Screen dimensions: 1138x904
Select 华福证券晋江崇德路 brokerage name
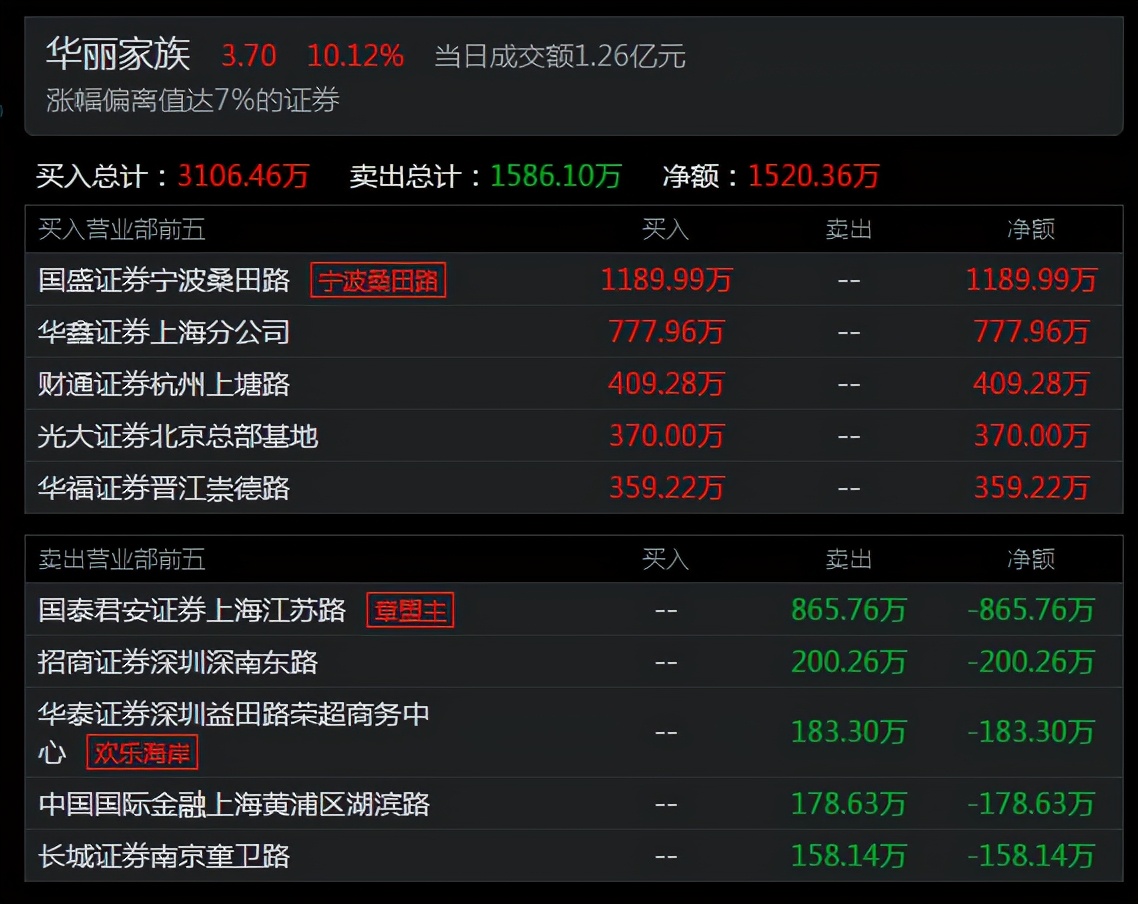coord(164,488)
